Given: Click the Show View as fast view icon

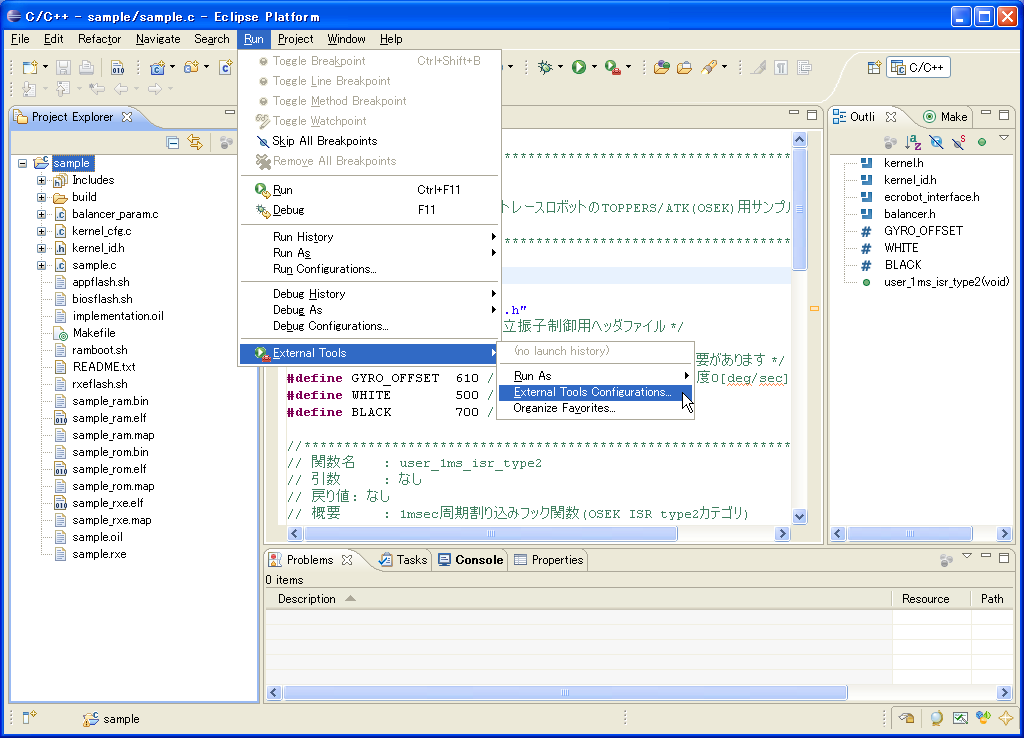Looking at the screenshot, I should 29,718.
